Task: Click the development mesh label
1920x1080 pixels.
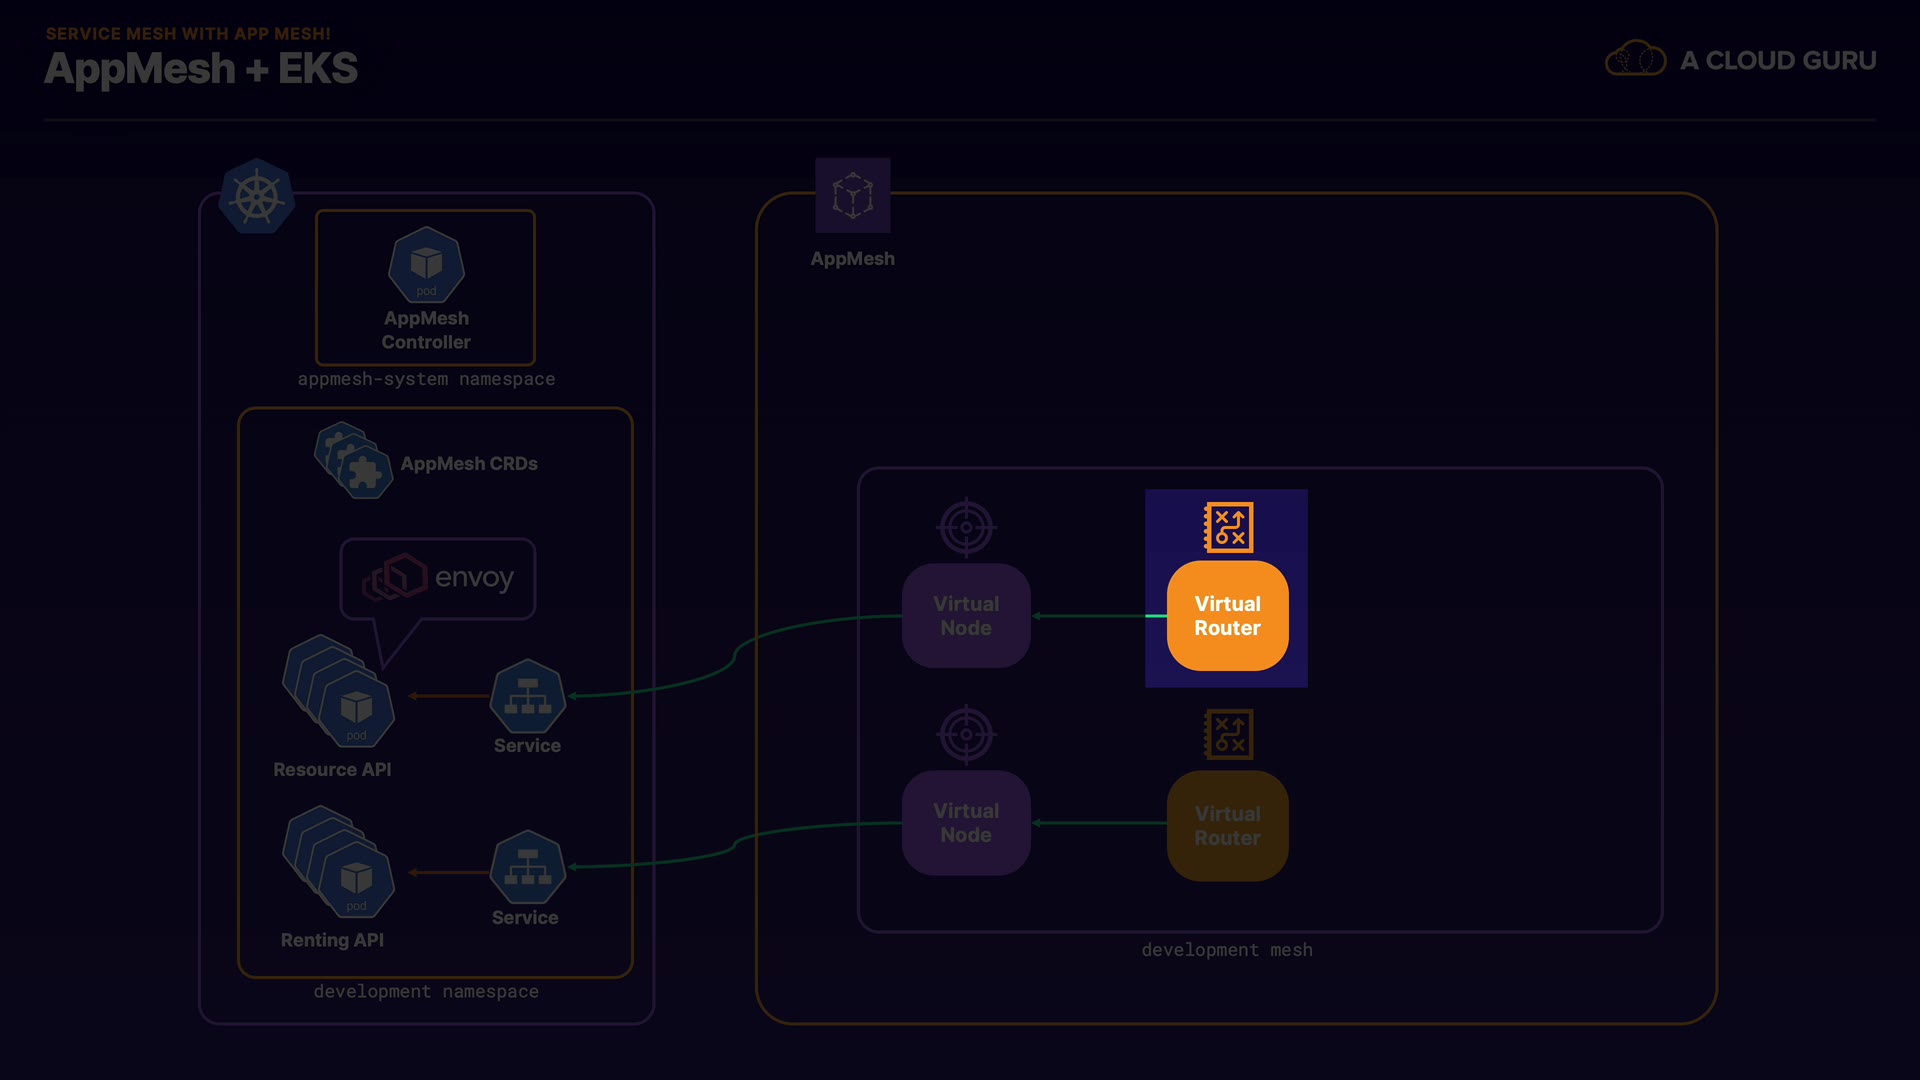Action: tap(1227, 950)
